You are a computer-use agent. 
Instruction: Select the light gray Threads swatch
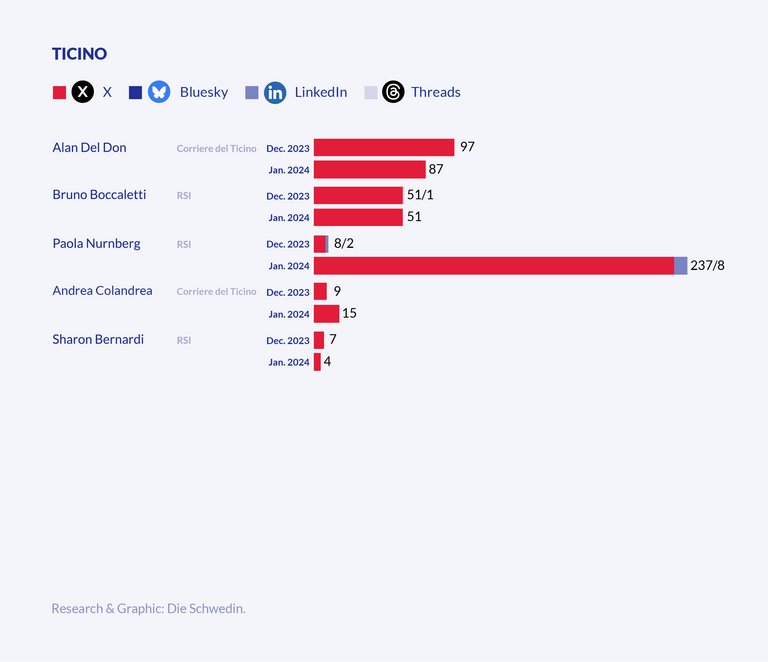tap(371, 92)
